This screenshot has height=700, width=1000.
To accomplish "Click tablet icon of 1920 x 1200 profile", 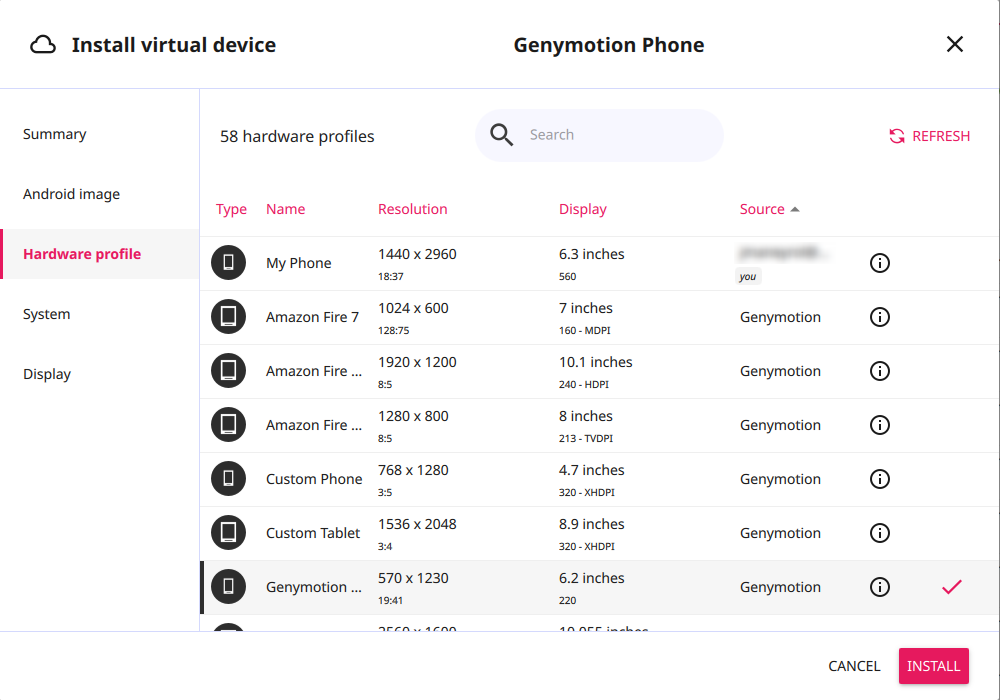I will 228,371.
